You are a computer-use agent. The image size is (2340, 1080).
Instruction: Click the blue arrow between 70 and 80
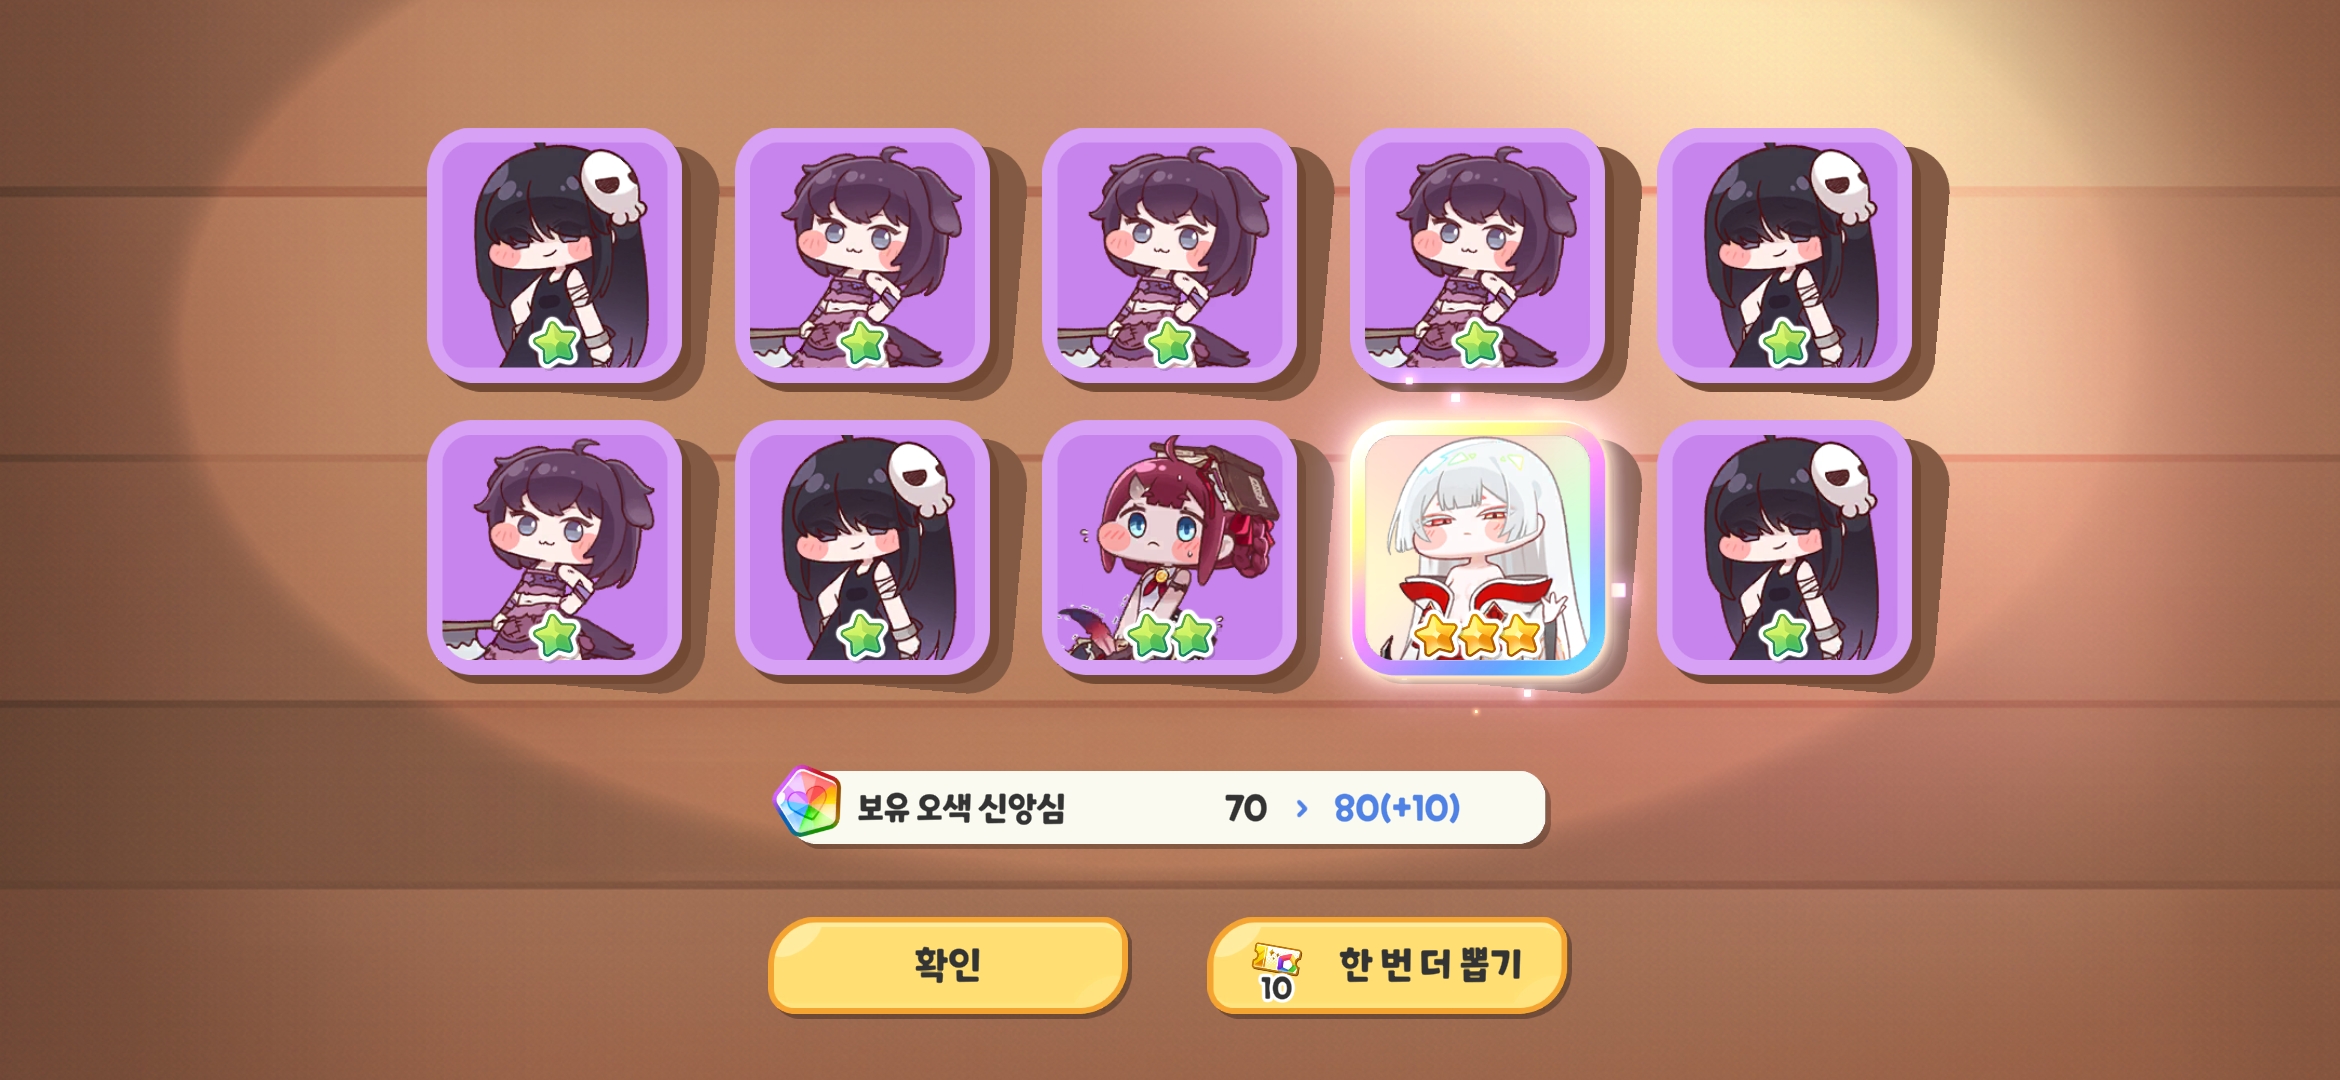point(1301,808)
